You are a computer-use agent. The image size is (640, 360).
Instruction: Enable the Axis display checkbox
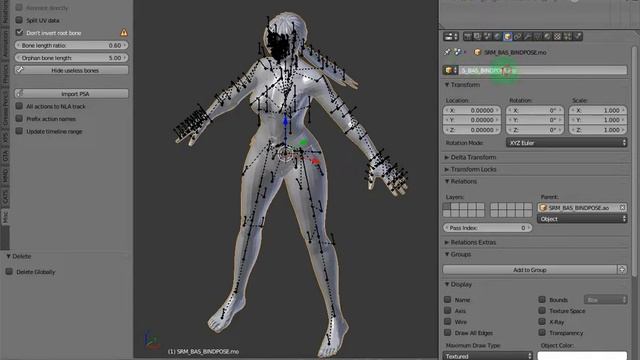[448, 311]
